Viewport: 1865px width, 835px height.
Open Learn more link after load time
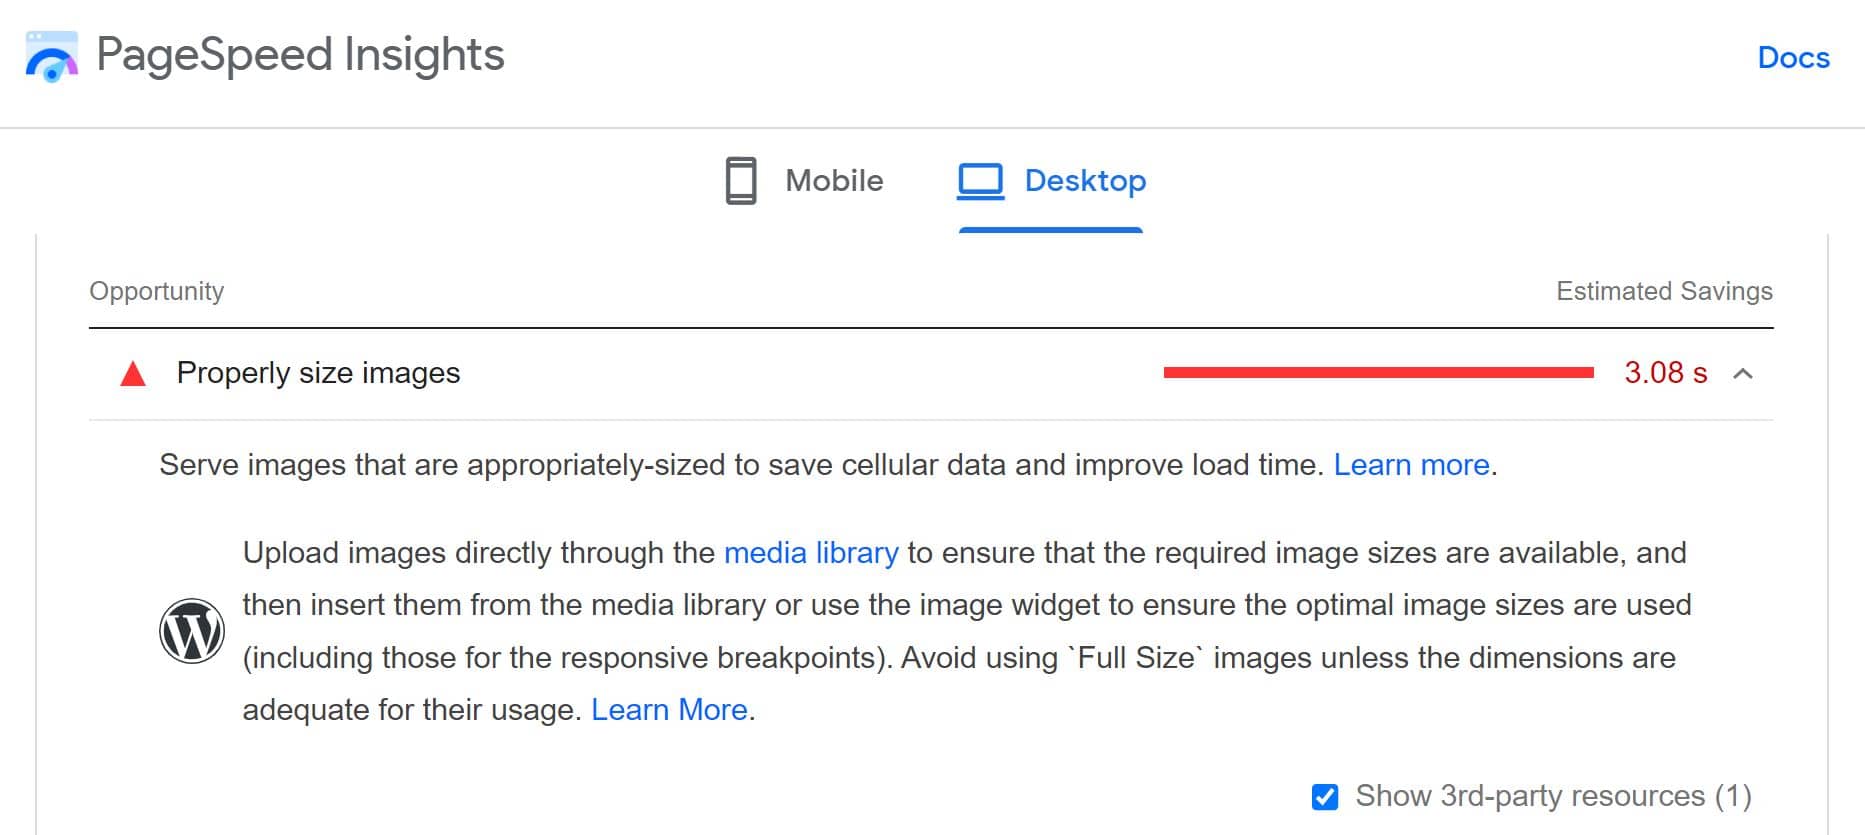click(1412, 465)
